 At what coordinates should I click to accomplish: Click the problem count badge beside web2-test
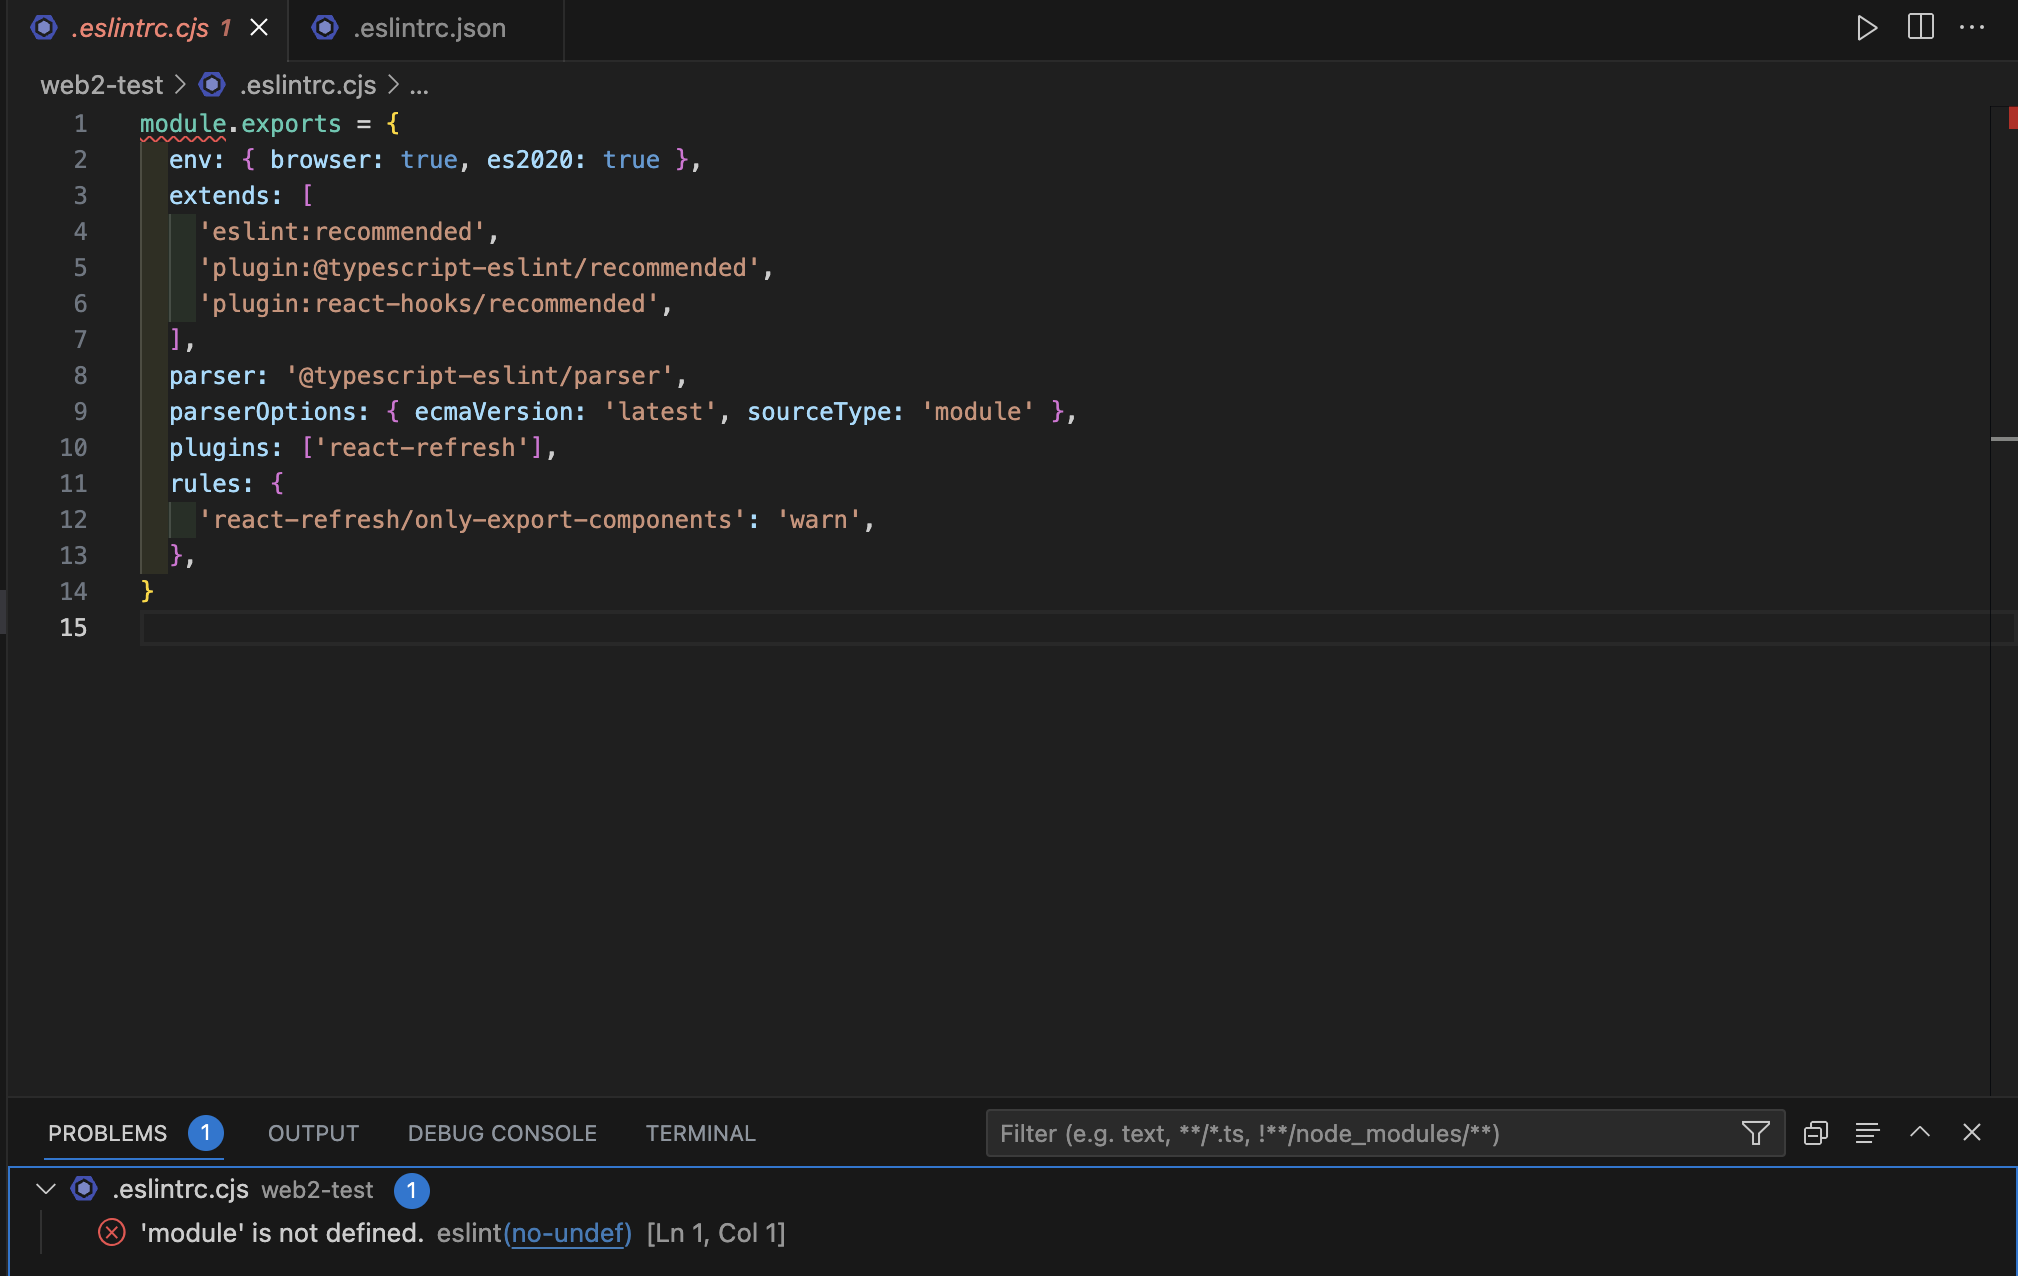(411, 1190)
